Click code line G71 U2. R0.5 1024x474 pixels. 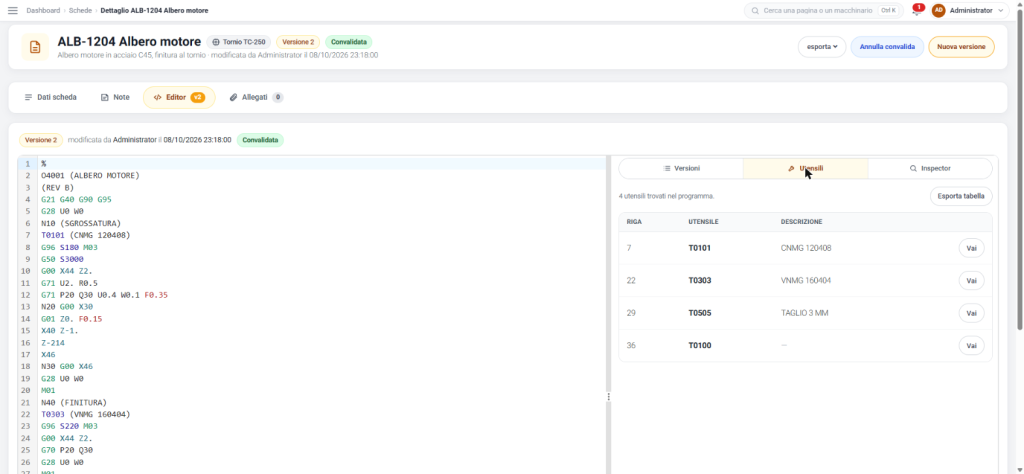coord(69,283)
